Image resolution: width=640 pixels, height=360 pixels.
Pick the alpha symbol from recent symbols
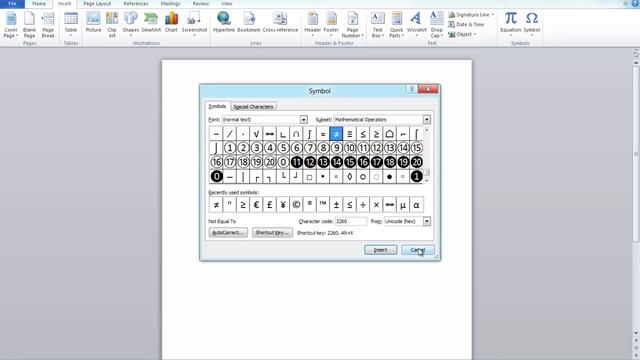pyautogui.click(x=416, y=205)
